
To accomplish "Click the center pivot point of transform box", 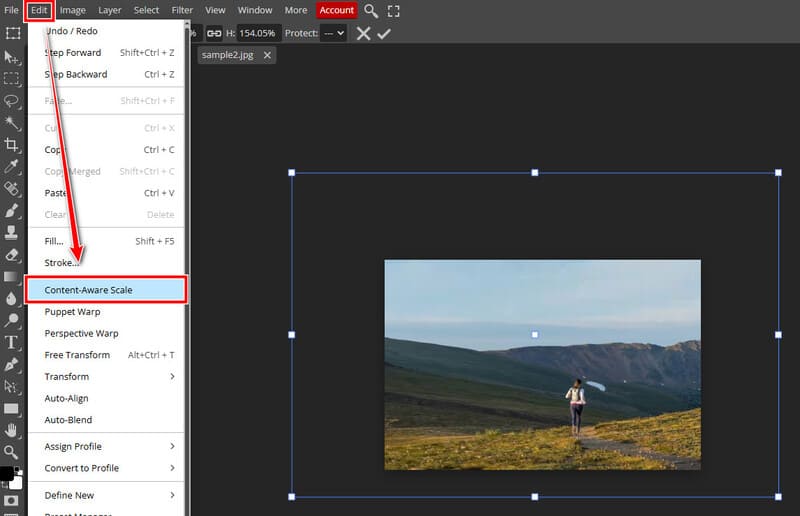I will [x=535, y=335].
